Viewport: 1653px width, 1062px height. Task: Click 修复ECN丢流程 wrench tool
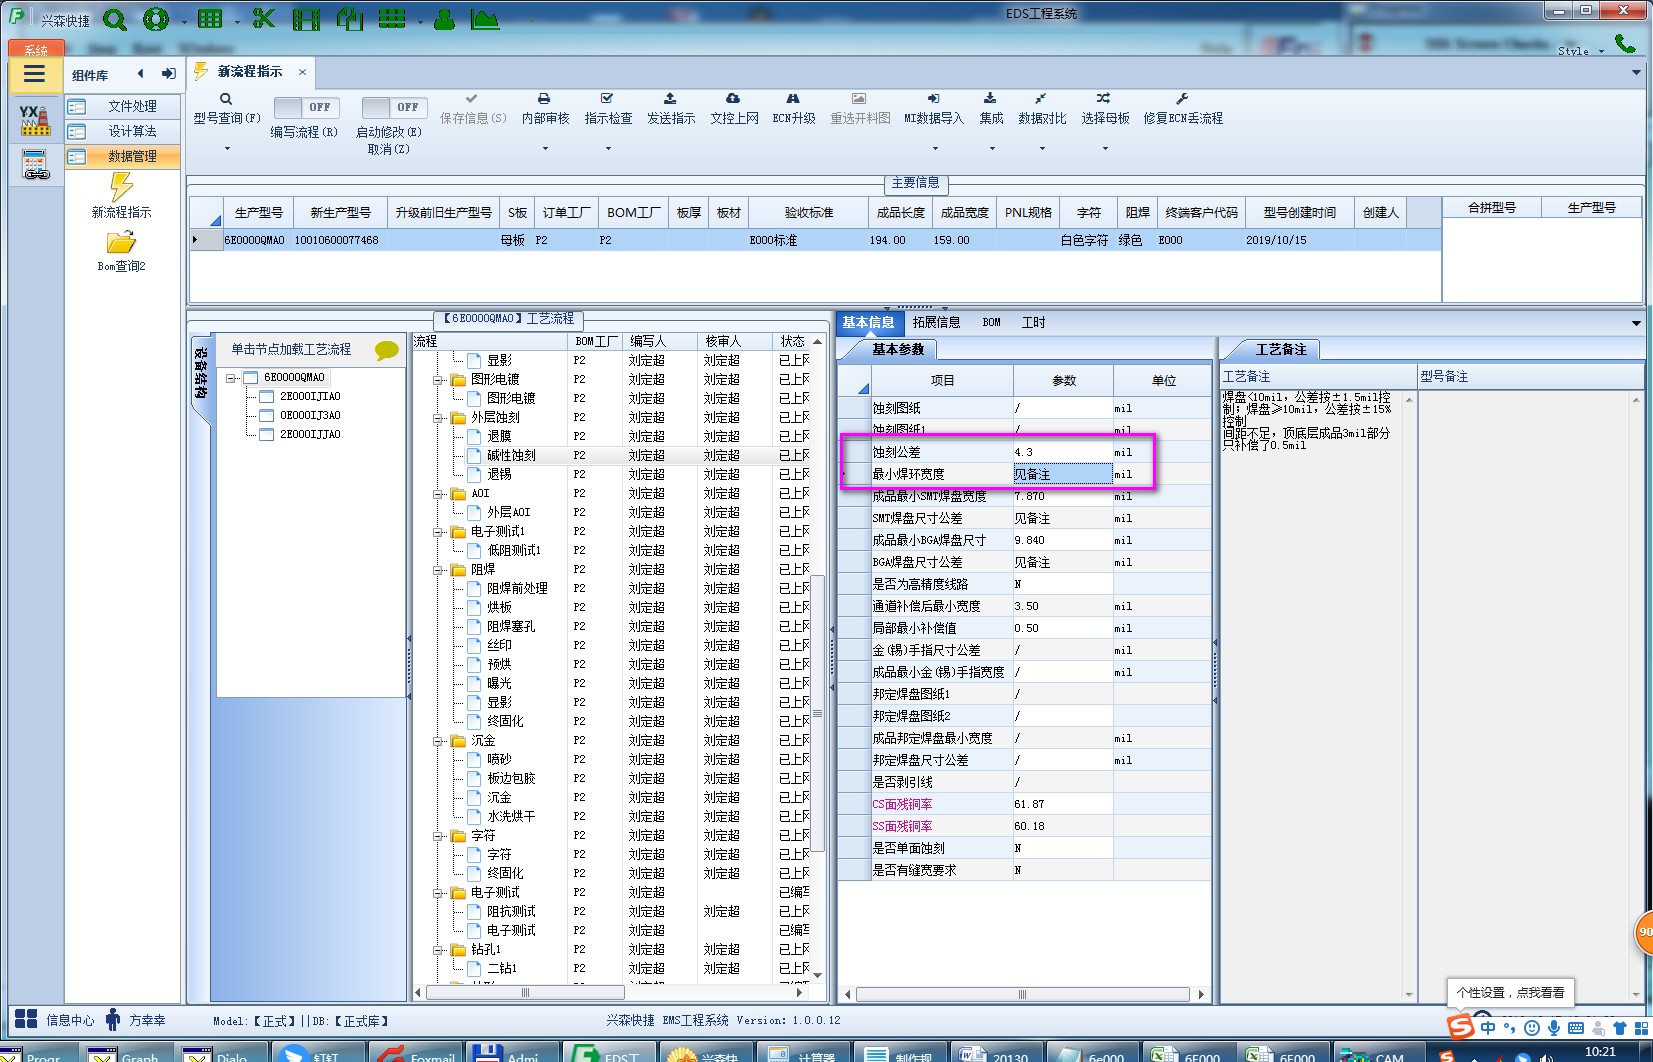click(1183, 109)
